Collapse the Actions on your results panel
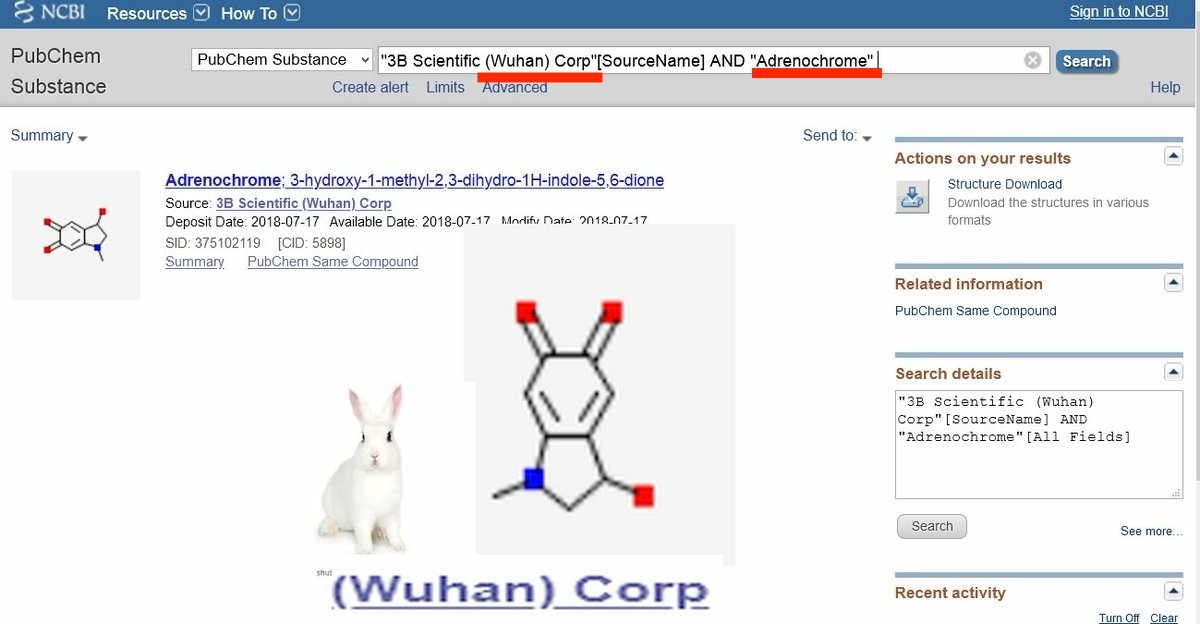1200x624 pixels. [1174, 157]
